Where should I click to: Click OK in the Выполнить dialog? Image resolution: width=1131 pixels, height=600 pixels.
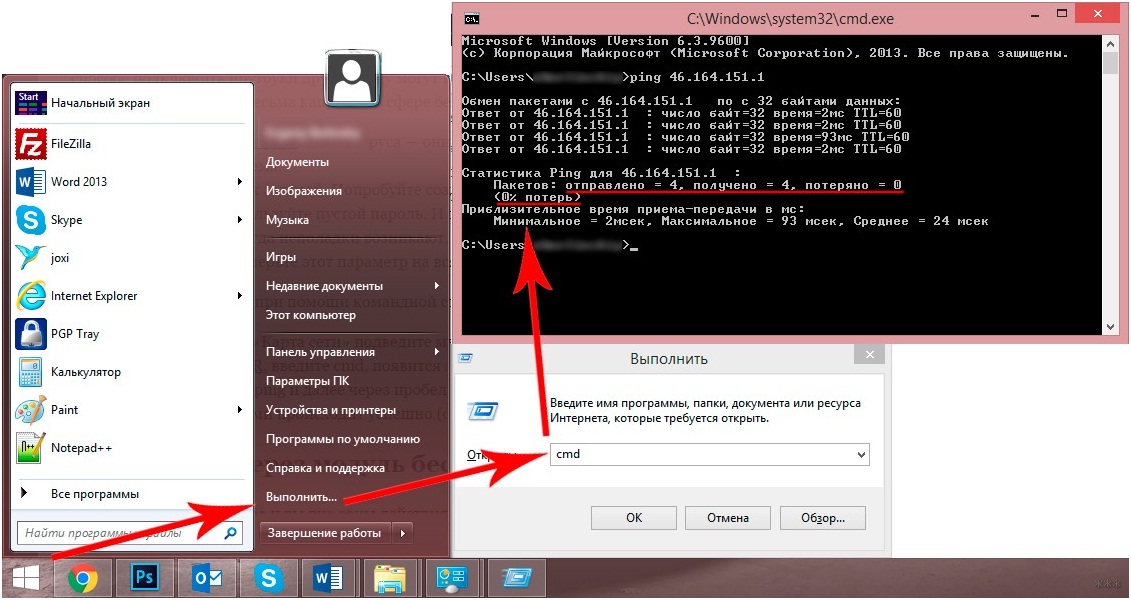coord(634,518)
